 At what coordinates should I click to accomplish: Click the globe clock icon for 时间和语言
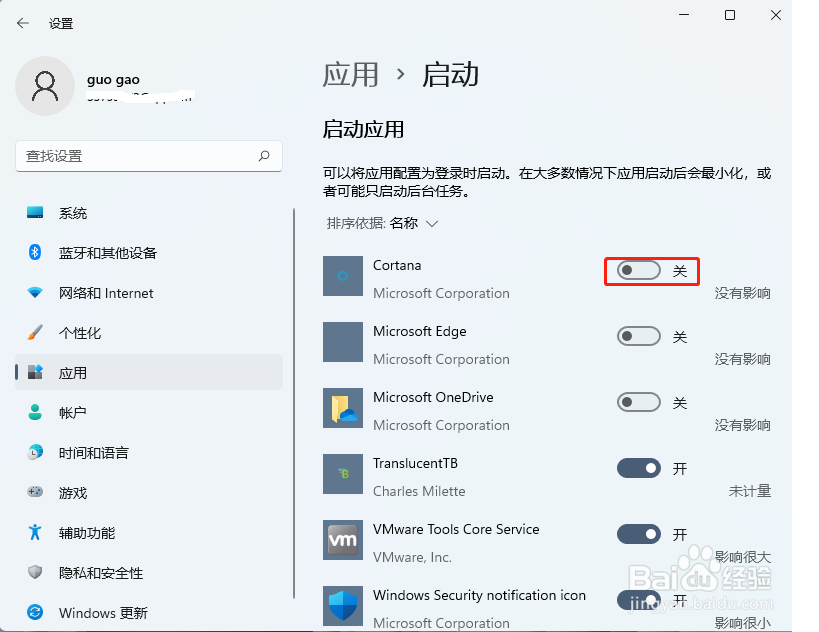point(35,452)
